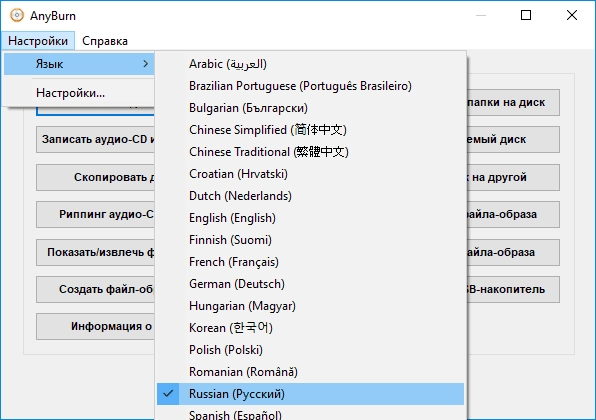Select Arabic language

click(x=310, y=64)
